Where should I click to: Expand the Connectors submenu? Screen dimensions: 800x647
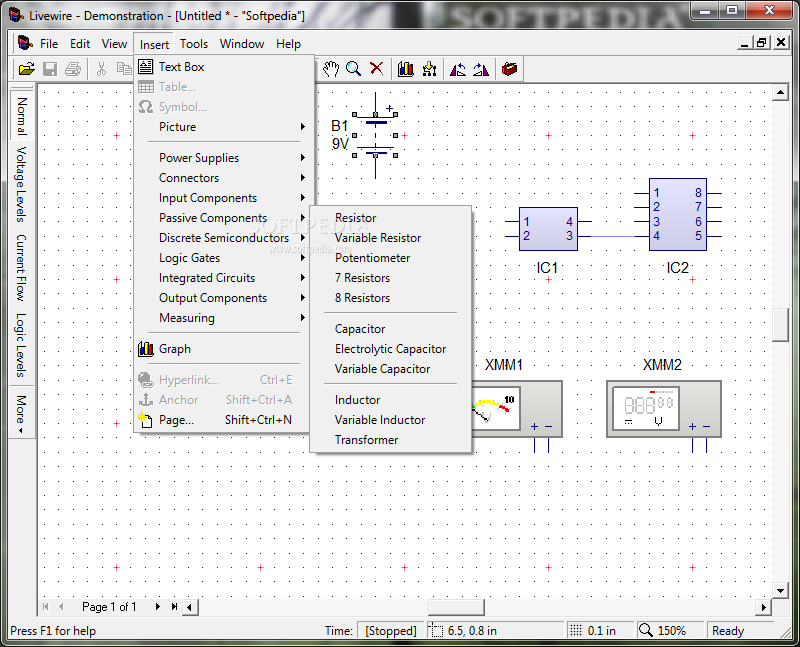tap(223, 178)
